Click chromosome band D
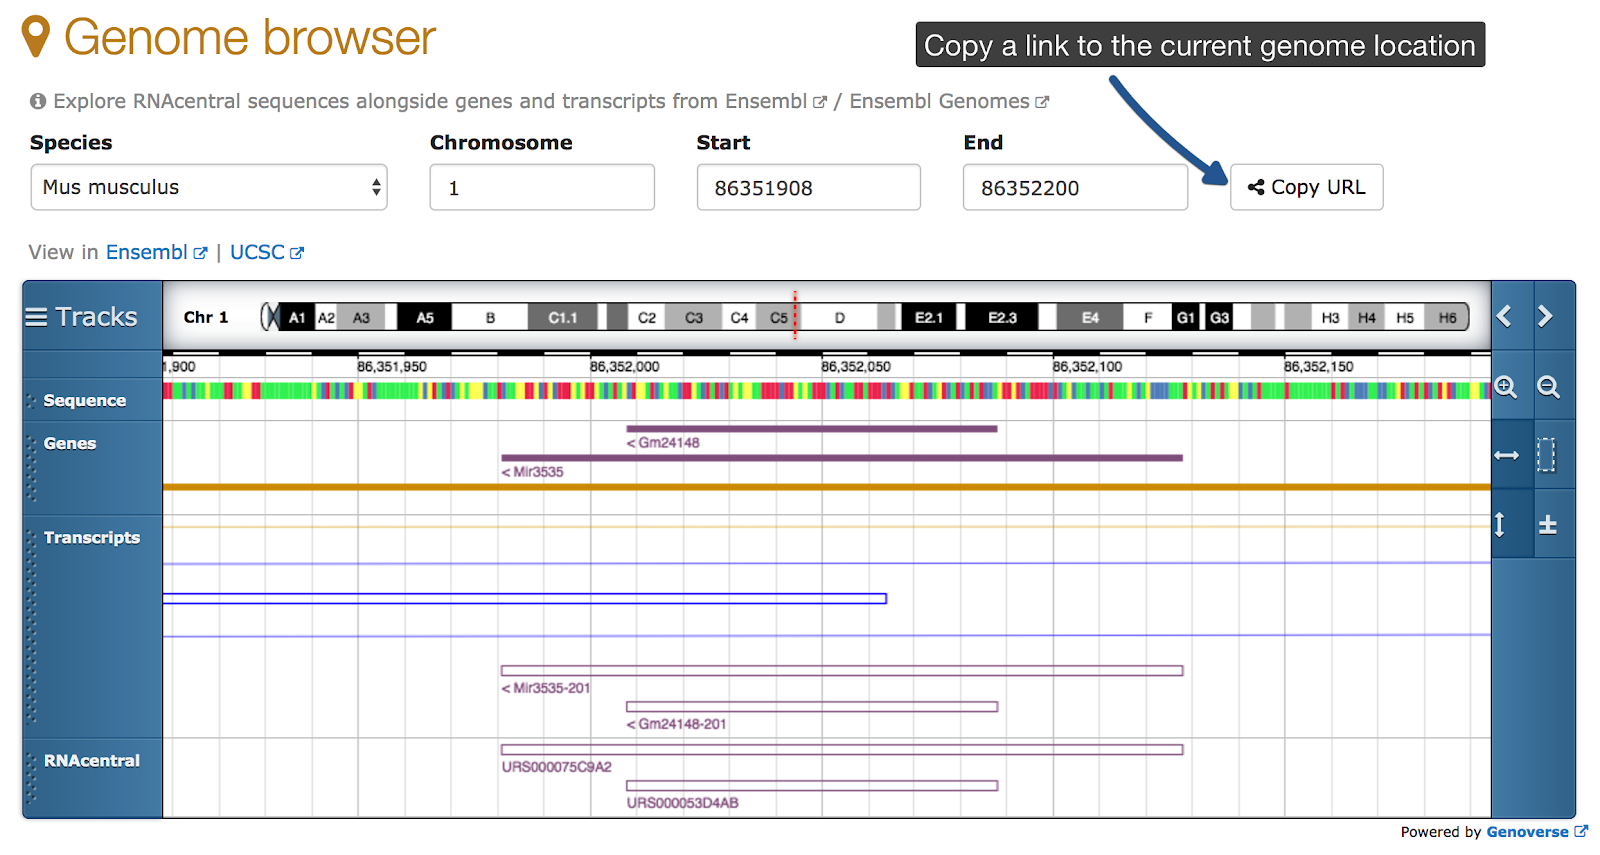This screenshot has height=855, width=1600. pyautogui.click(x=839, y=318)
